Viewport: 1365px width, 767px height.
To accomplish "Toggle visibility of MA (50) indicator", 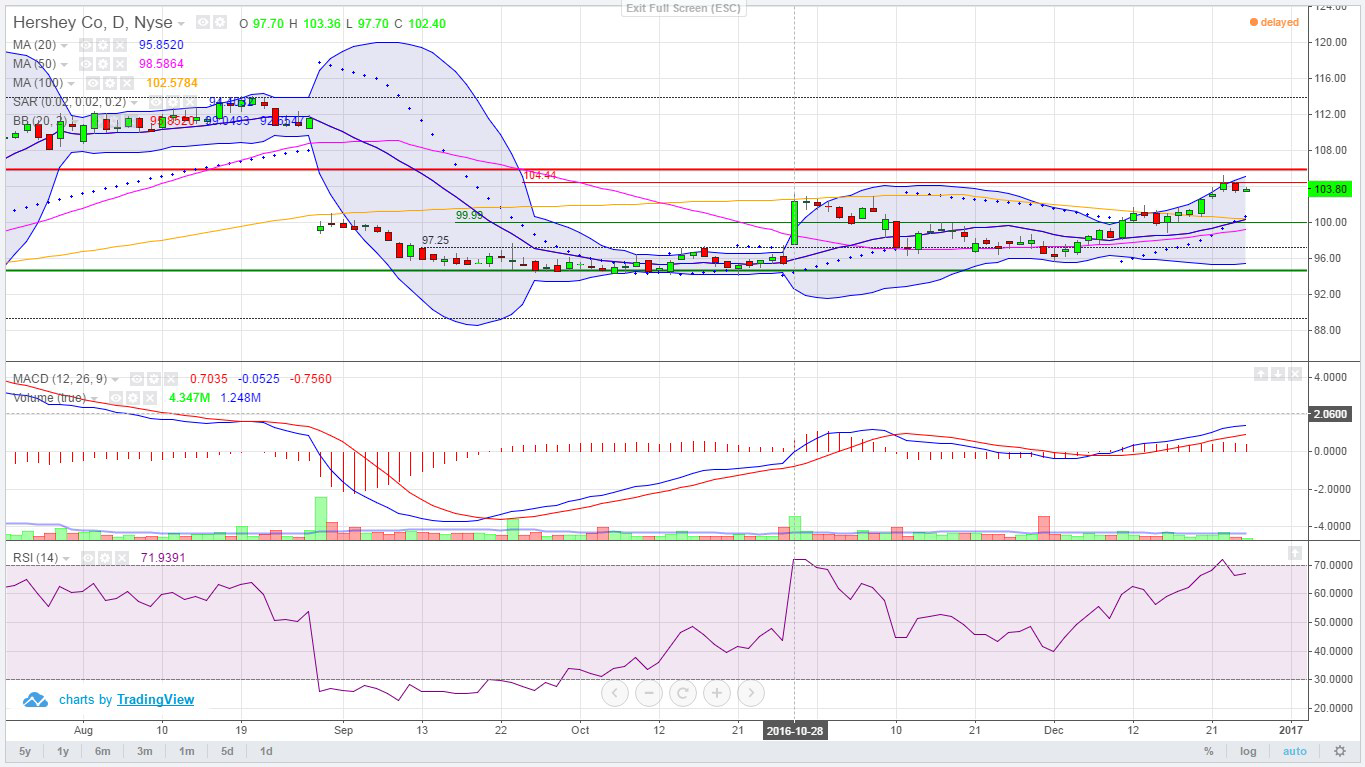I will pyautogui.click(x=86, y=64).
